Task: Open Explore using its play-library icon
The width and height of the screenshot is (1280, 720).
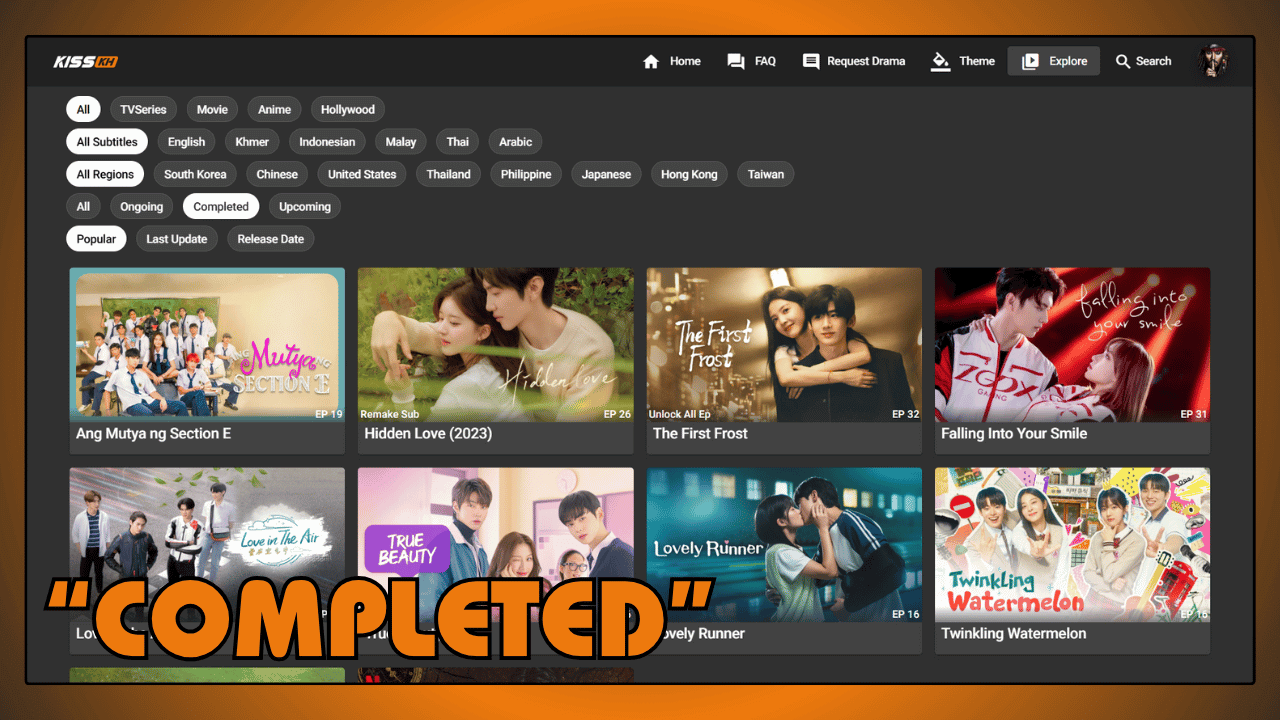Action: [1030, 61]
